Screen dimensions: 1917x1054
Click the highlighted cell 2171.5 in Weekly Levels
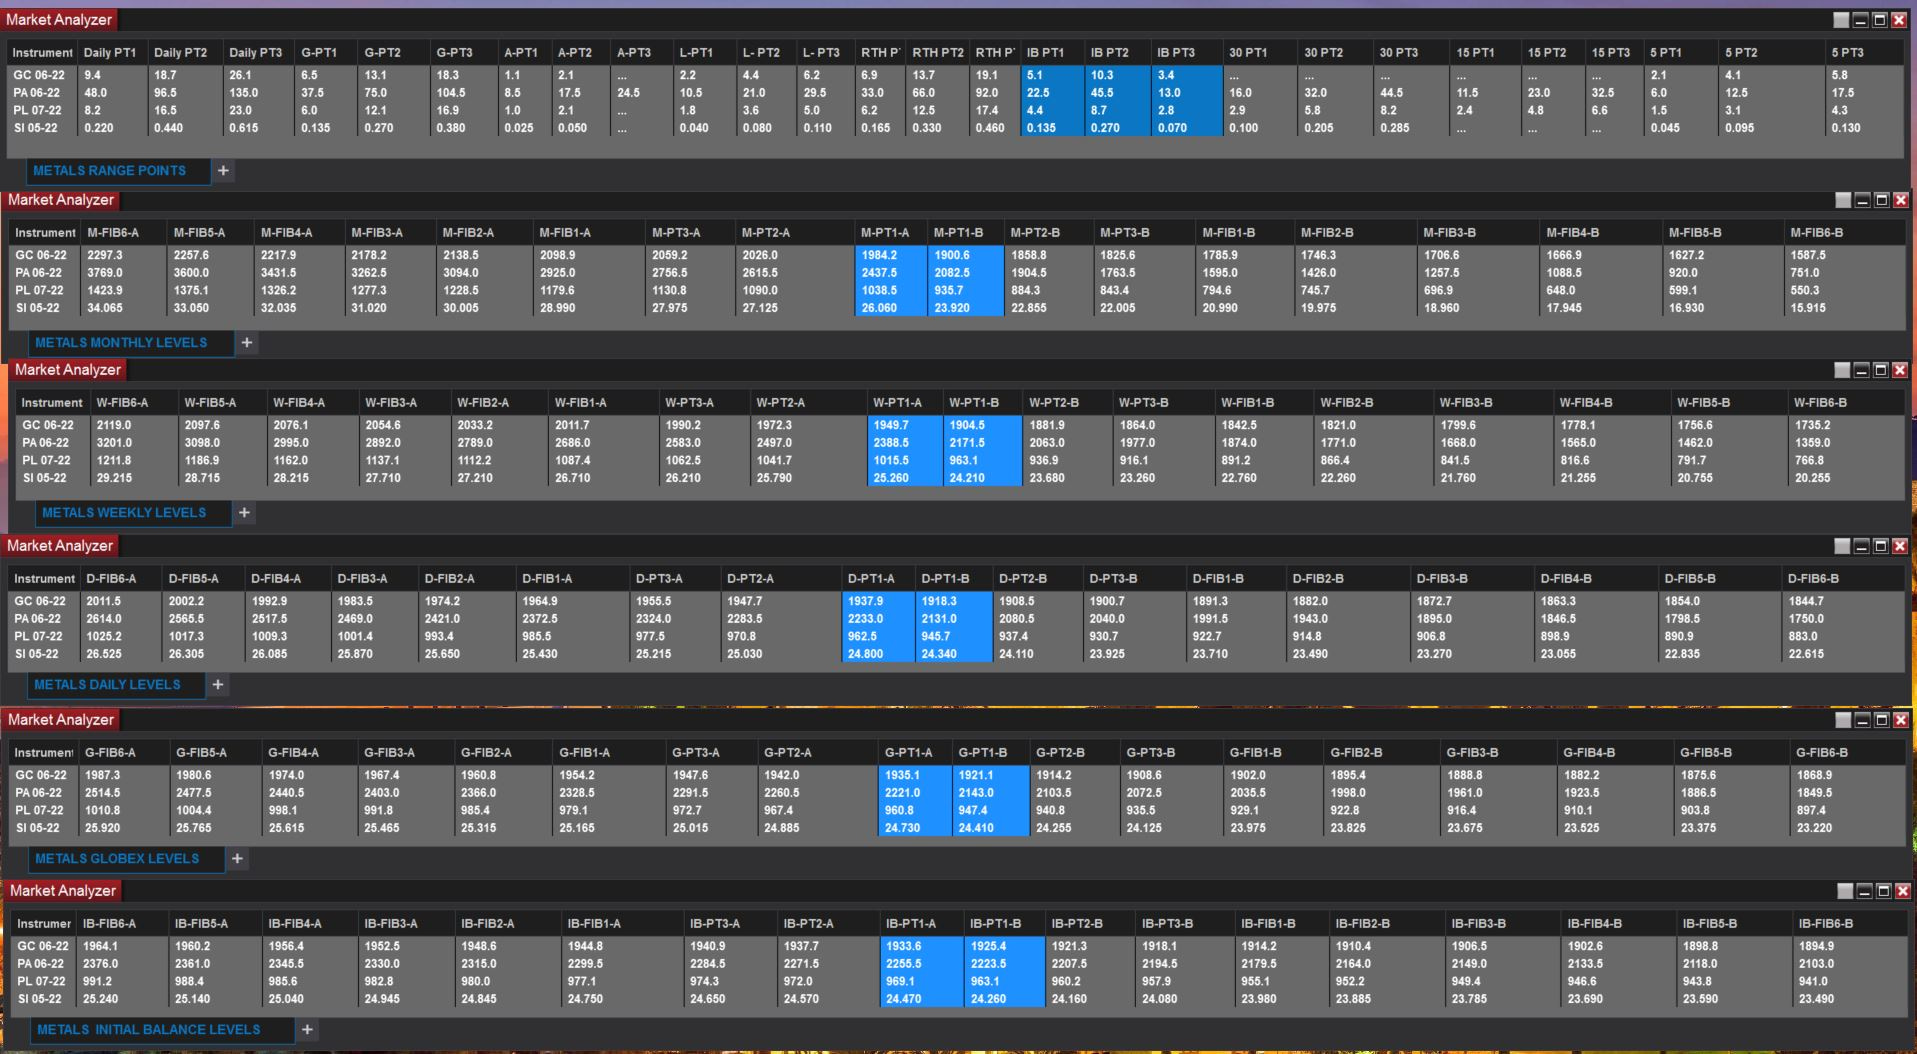[981, 443]
